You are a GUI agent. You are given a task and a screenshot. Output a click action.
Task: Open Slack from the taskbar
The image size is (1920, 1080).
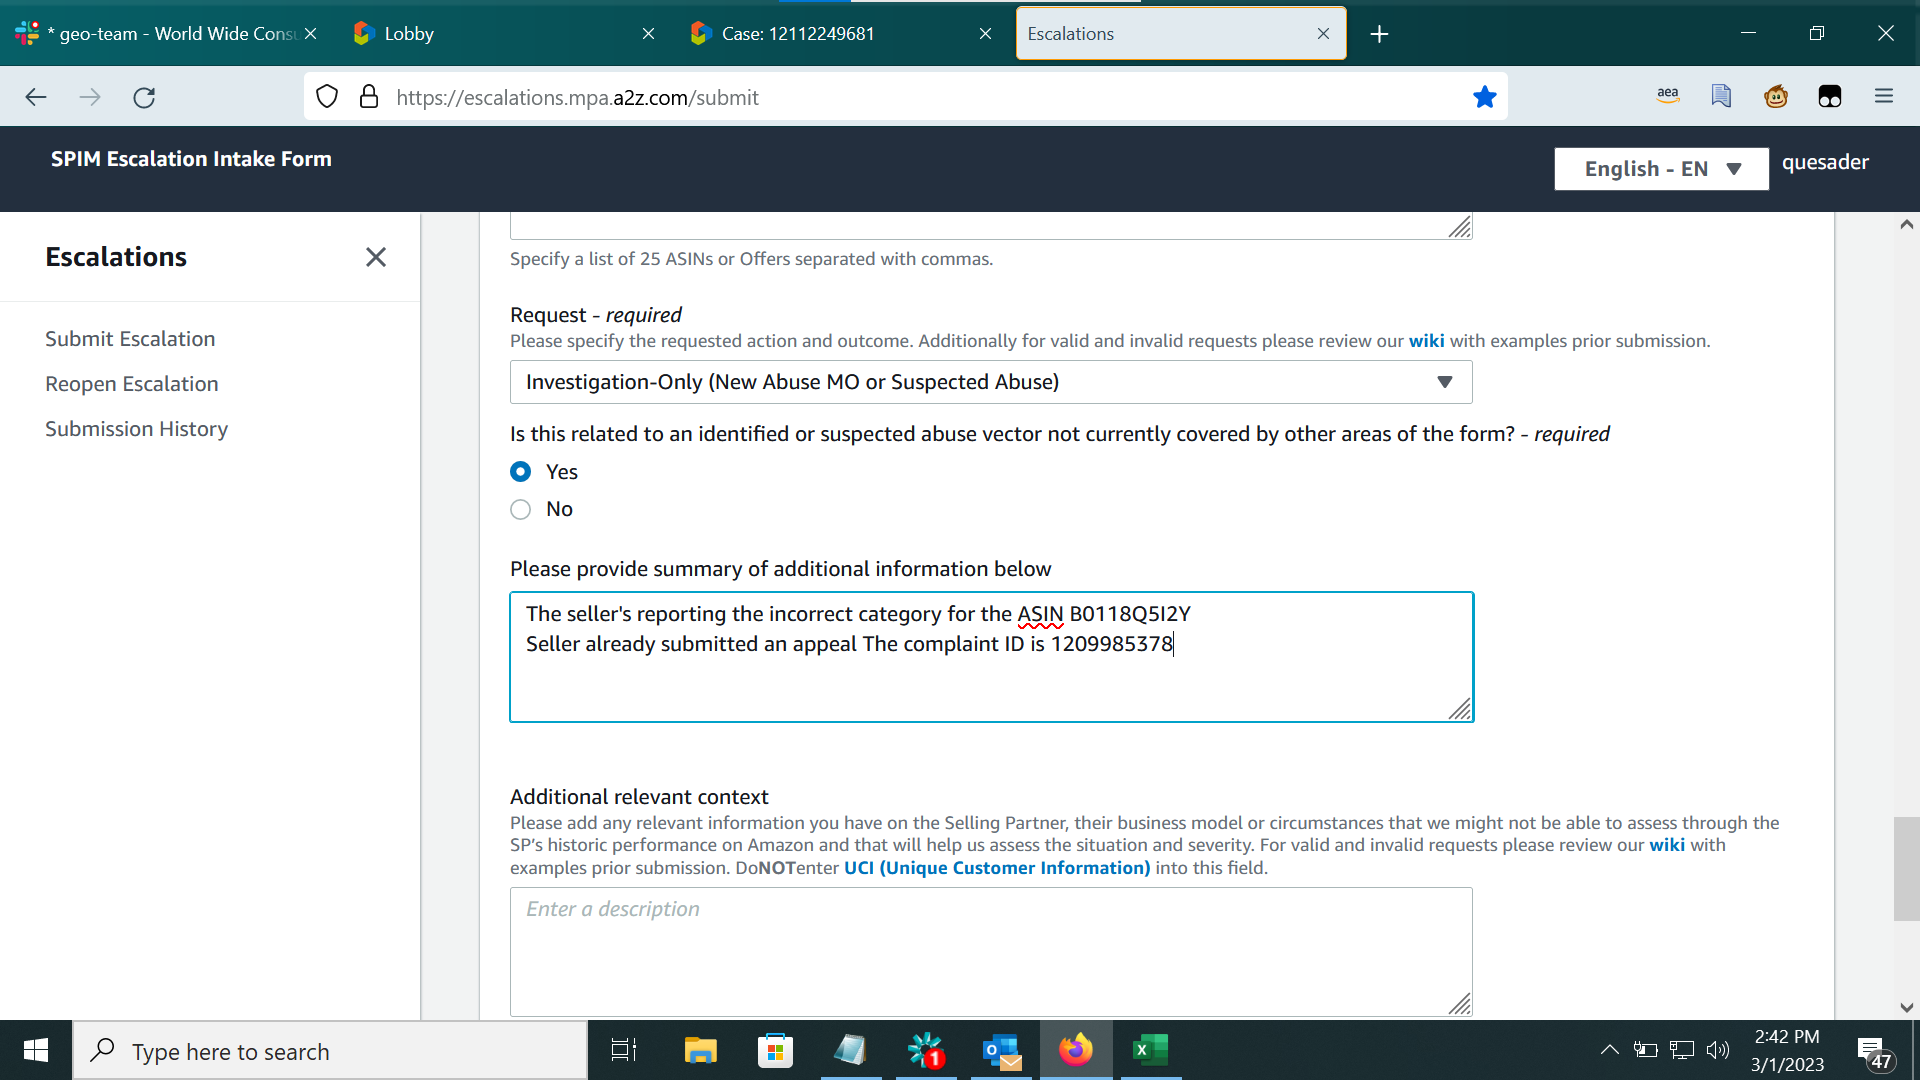(x=926, y=1050)
